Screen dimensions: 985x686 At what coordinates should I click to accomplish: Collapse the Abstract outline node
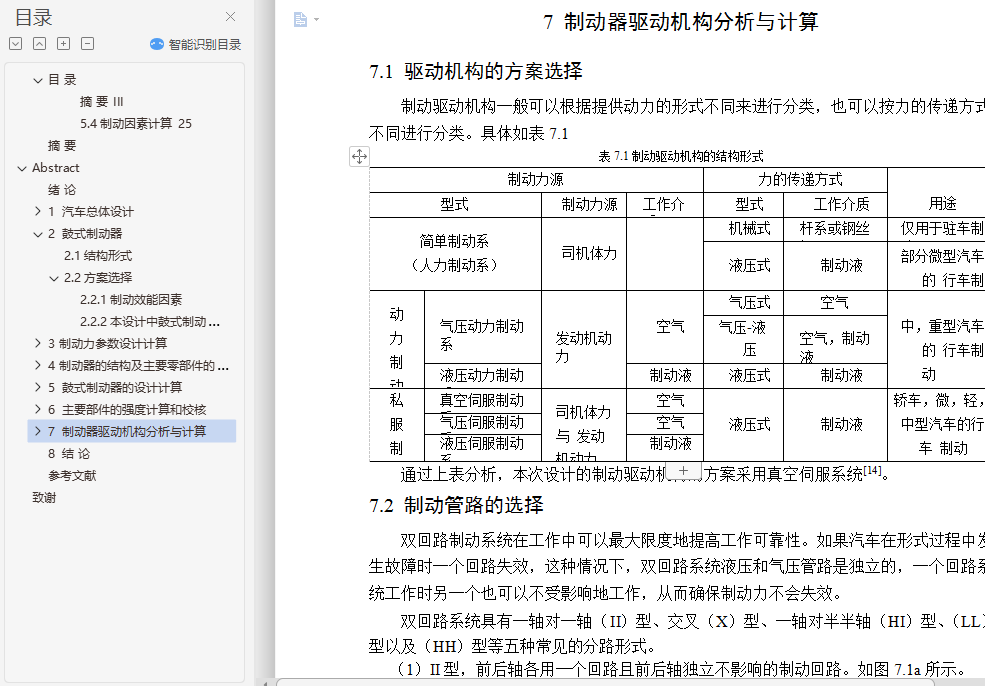click(22, 168)
